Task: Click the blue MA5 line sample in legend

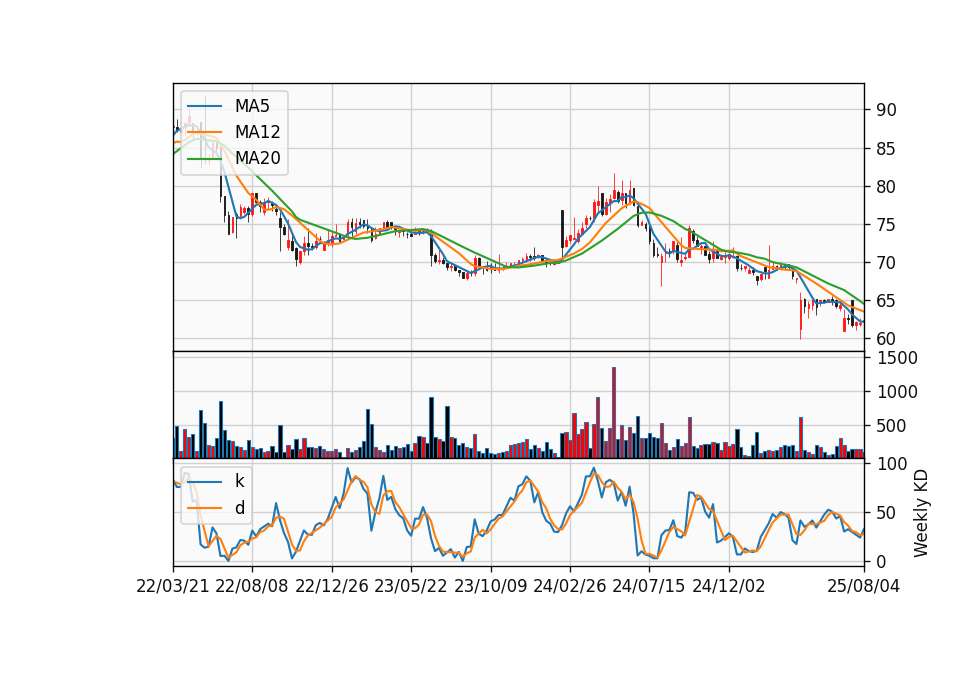Action: [x=204, y=106]
